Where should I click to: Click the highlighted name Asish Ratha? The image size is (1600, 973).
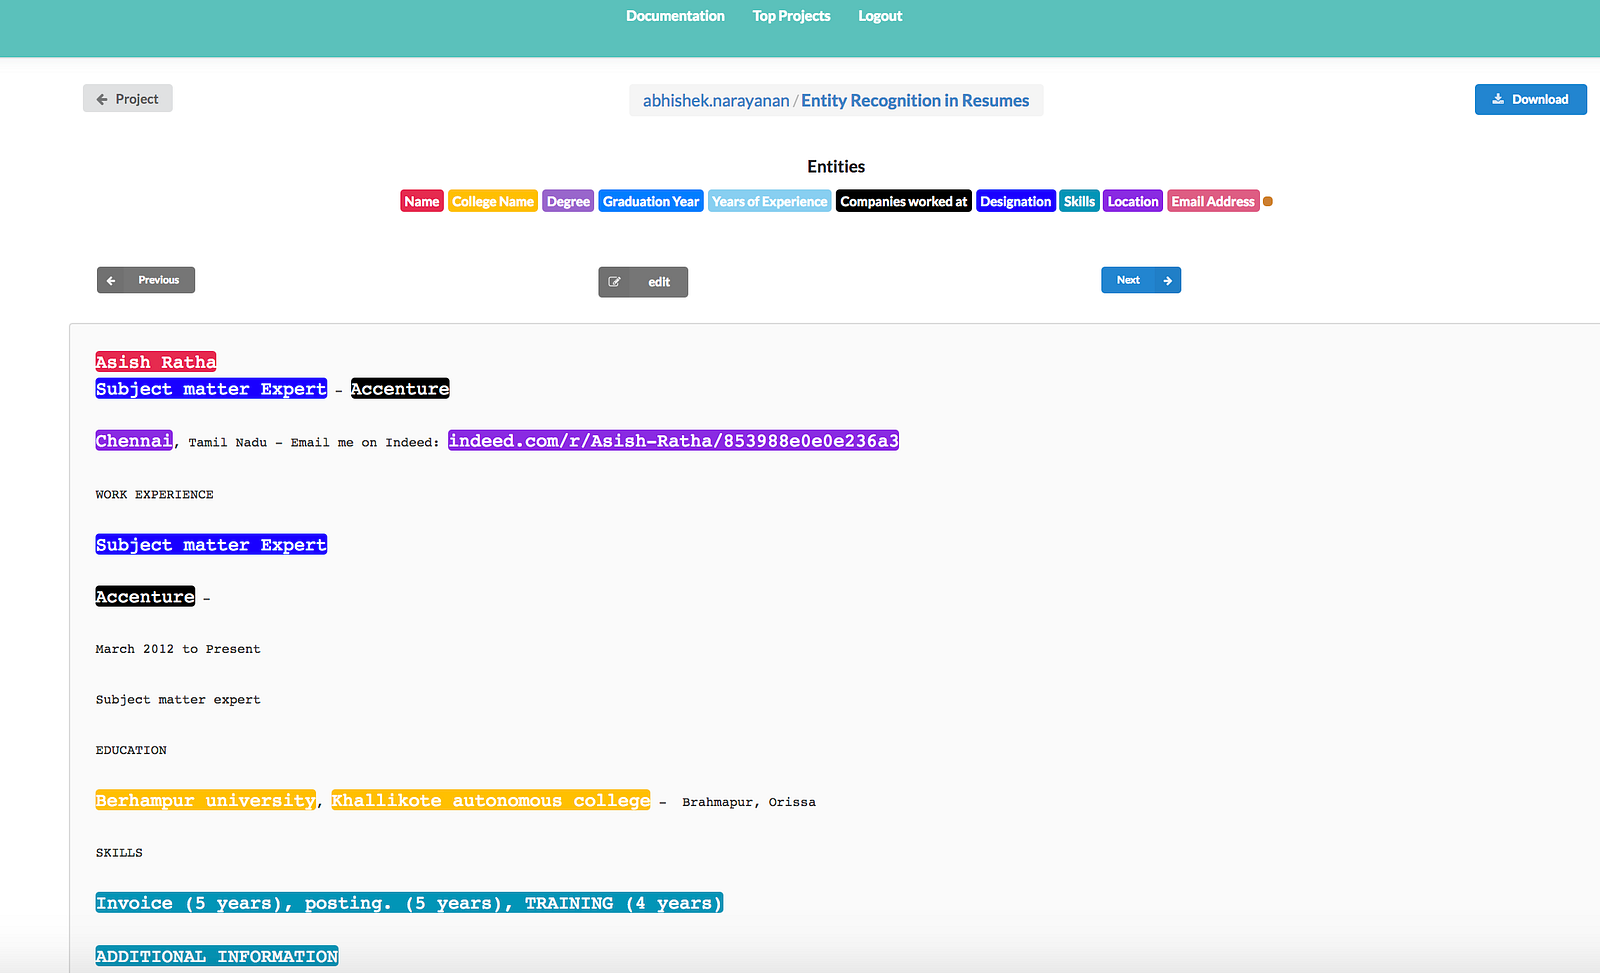(x=156, y=362)
